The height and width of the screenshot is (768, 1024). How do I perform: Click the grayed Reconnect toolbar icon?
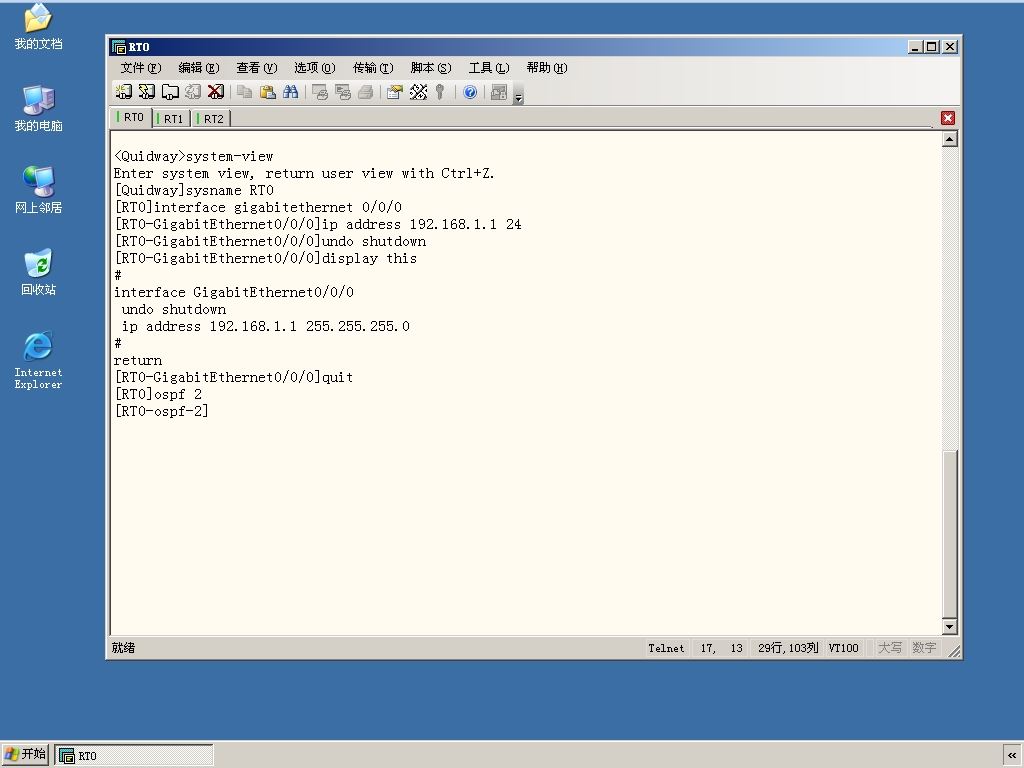click(x=193, y=92)
